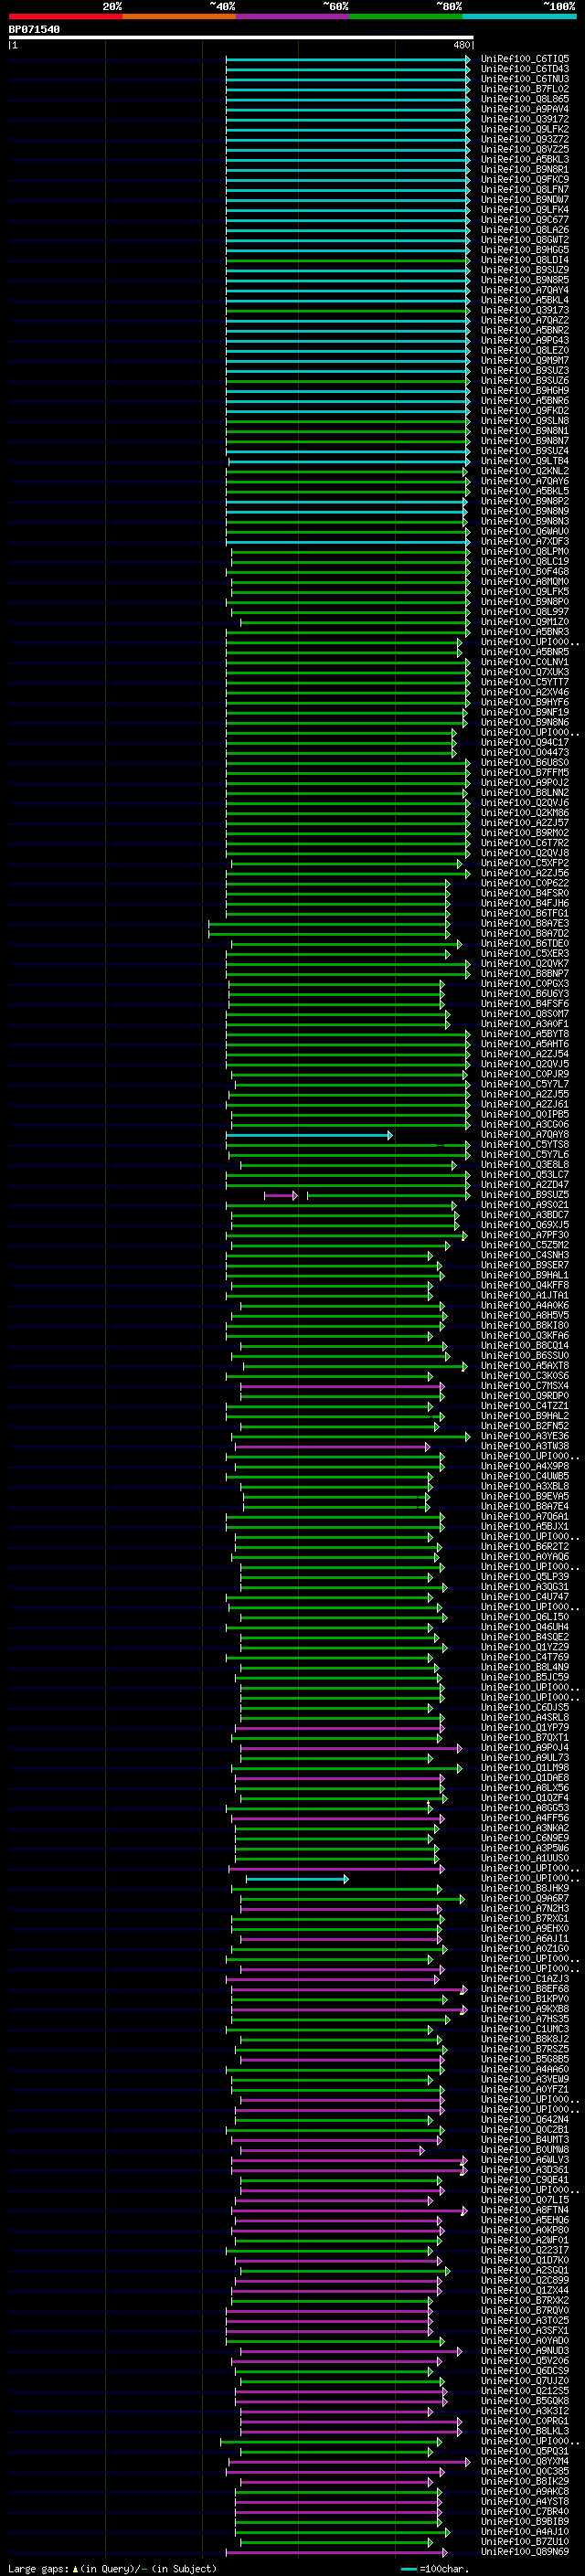
Task: Select the cyan ~100% identity legend segment
Action: (519, 16)
